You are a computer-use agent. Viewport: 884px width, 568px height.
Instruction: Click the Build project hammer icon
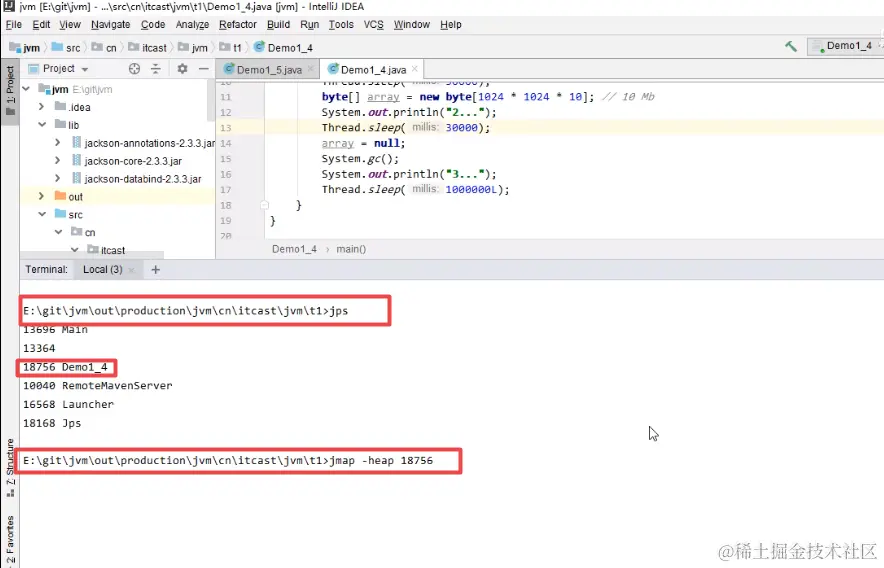791,46
